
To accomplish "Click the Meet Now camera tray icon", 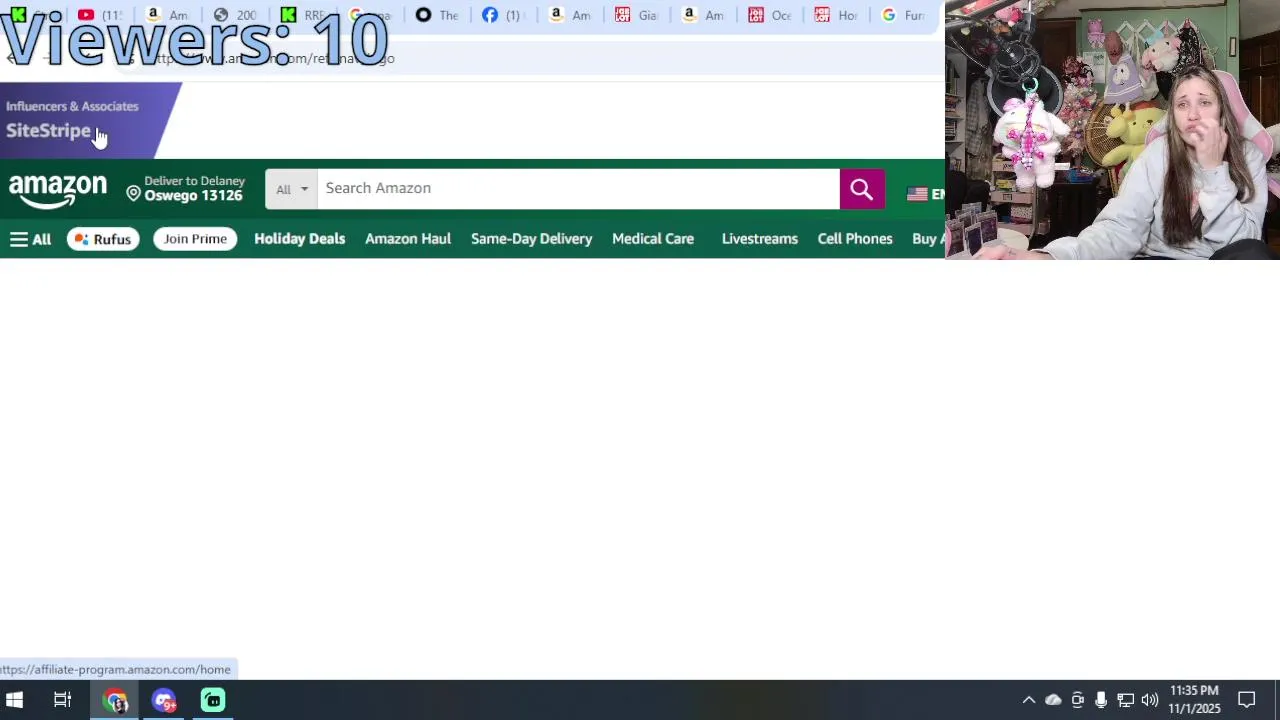I will tap(1077, 700).
